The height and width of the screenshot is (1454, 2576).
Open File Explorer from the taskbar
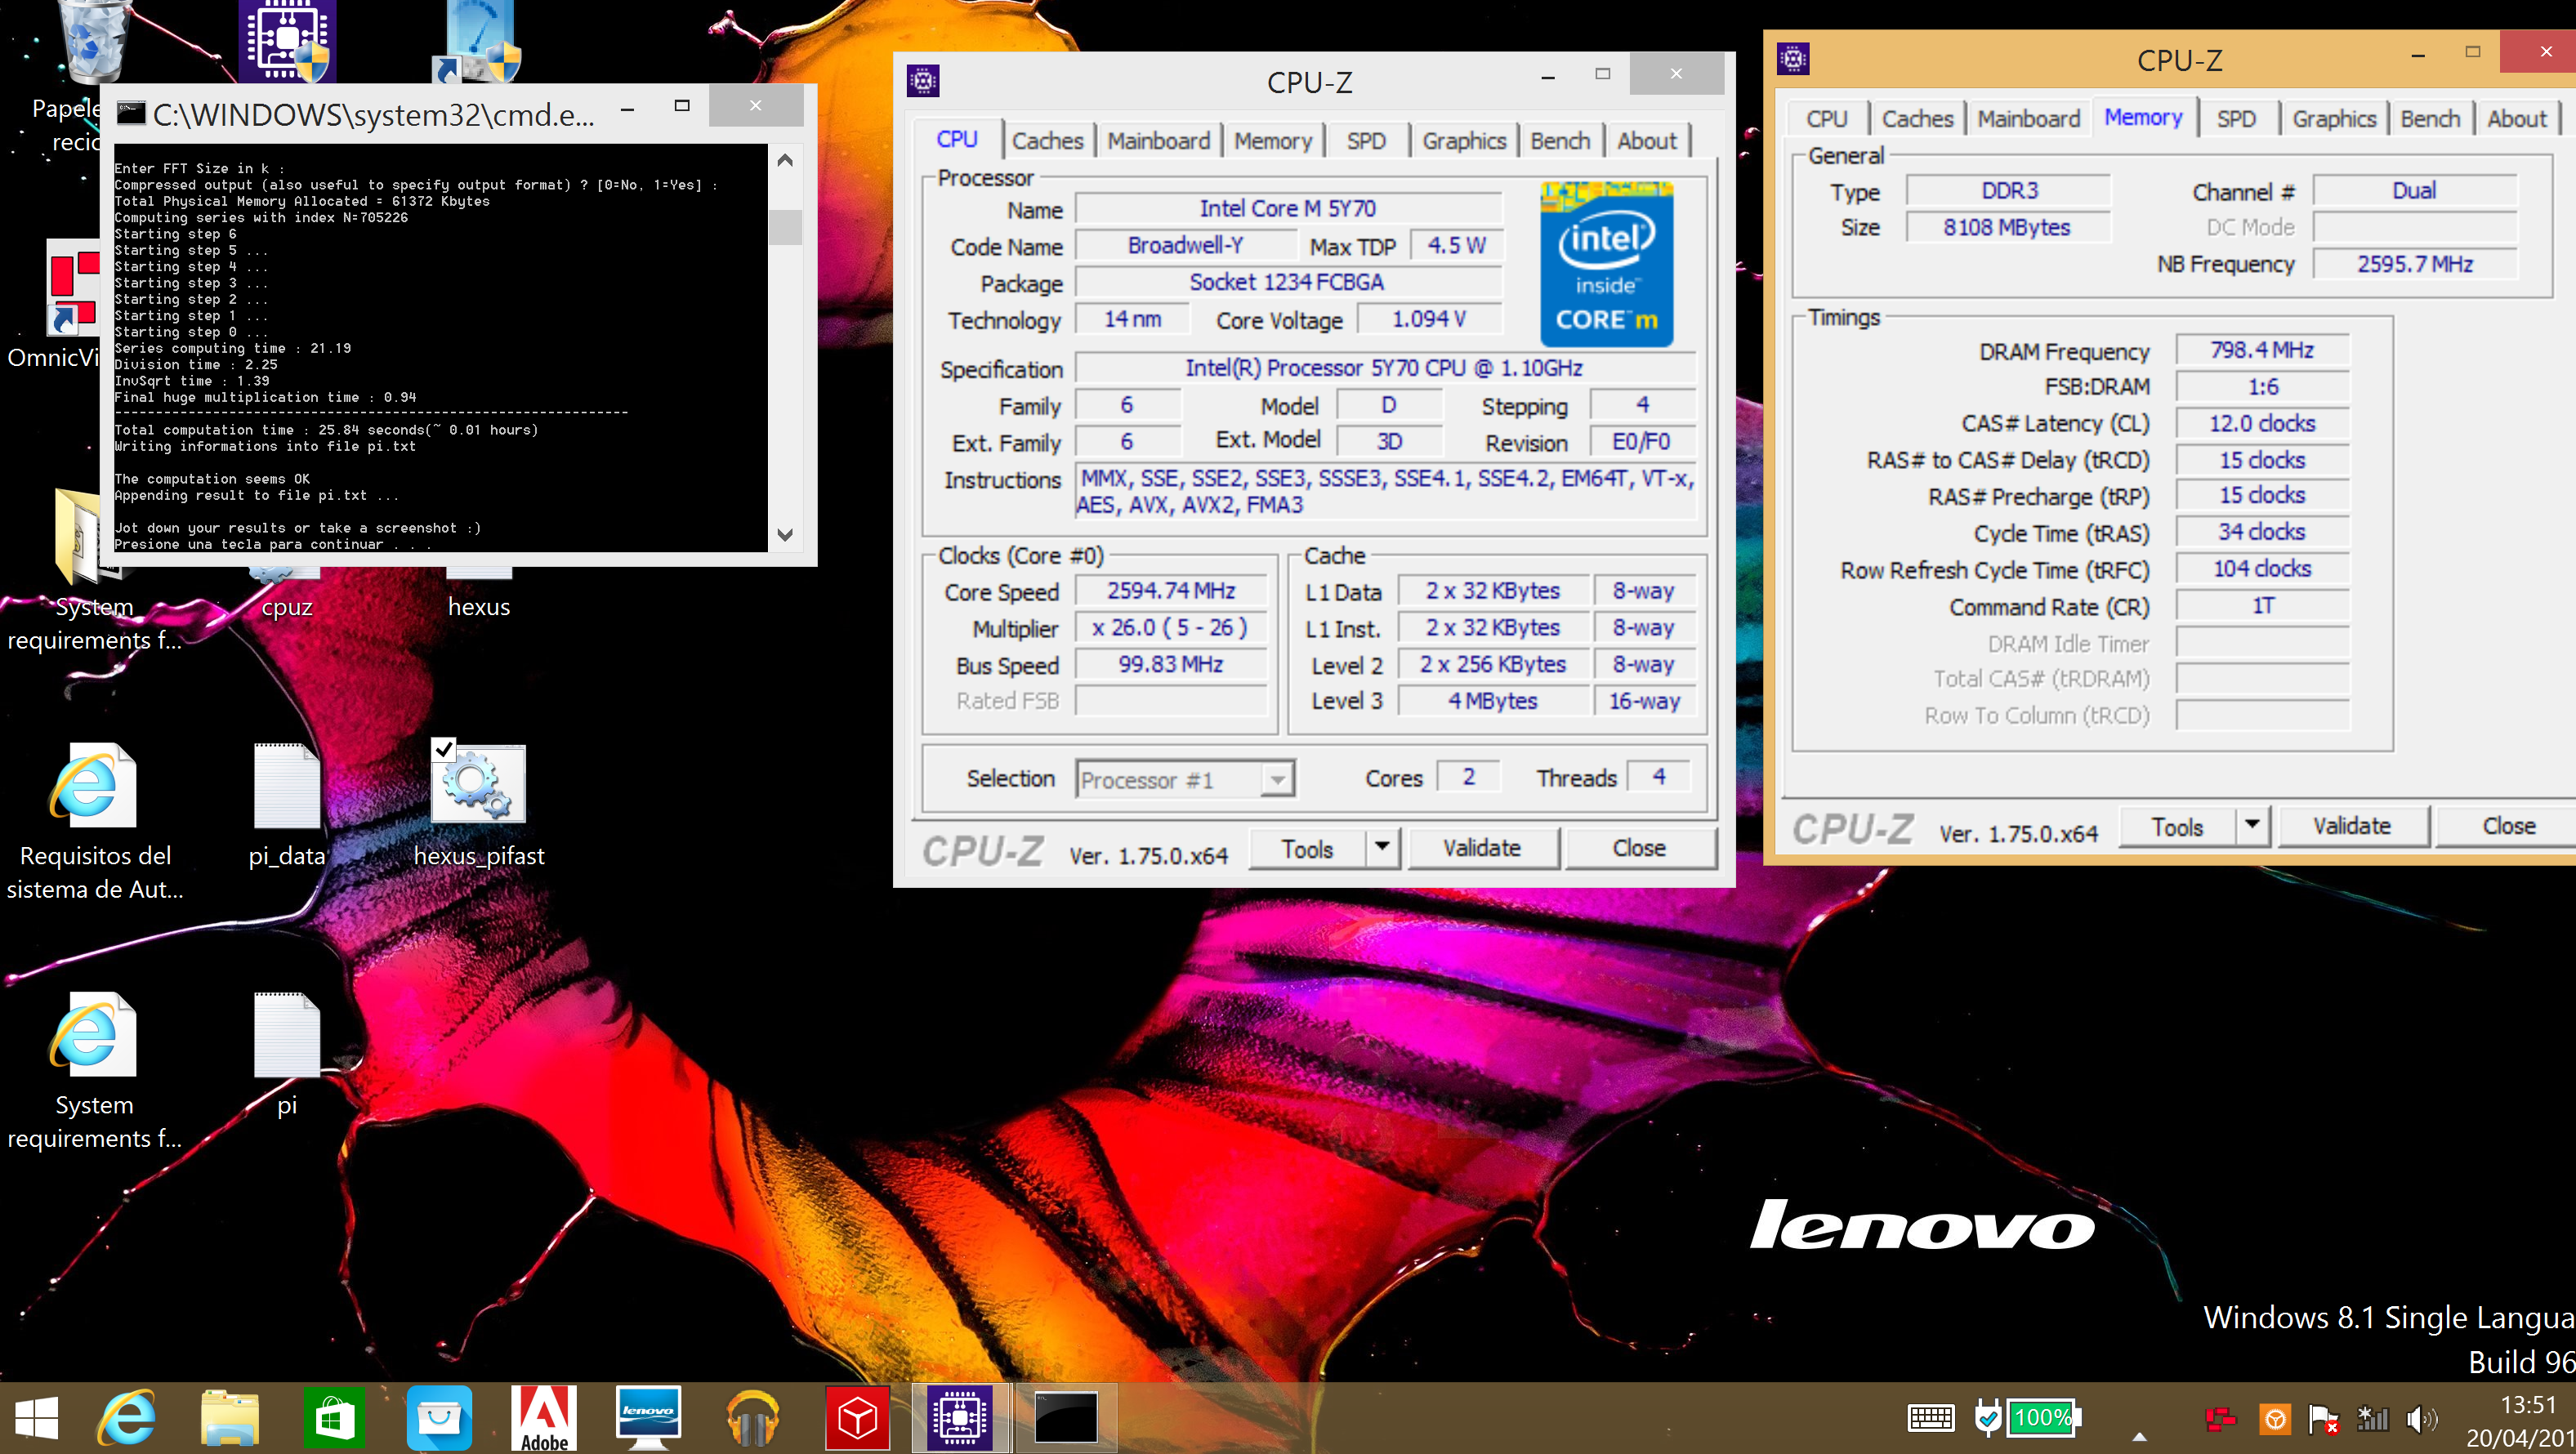230,1418
